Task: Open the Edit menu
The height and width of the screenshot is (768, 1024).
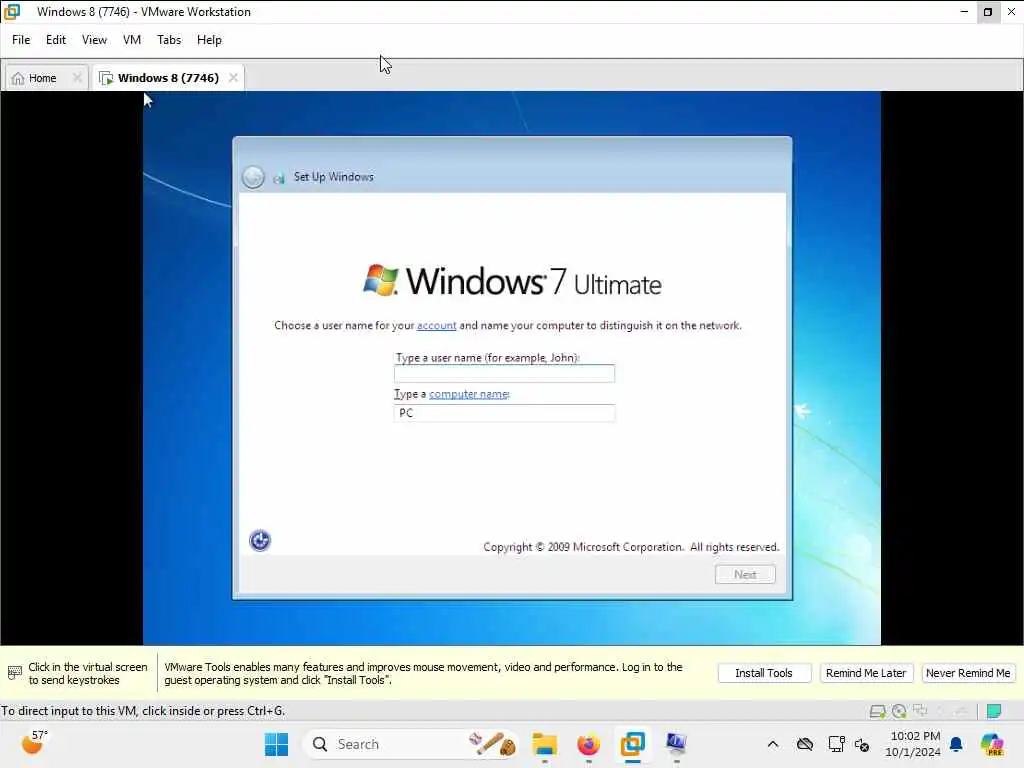Action: [x=56, y=40]
